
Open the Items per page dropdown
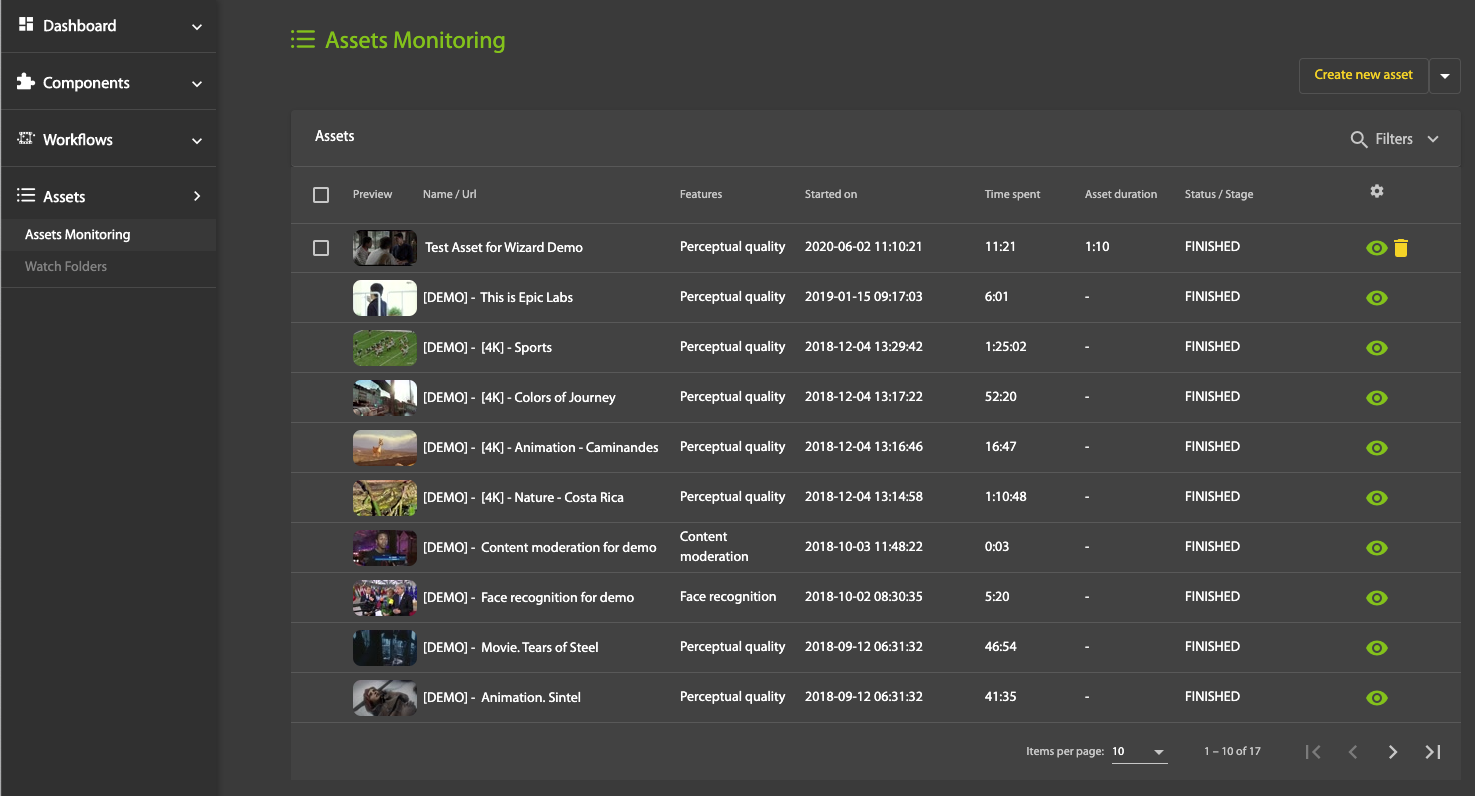[1139, 752]
